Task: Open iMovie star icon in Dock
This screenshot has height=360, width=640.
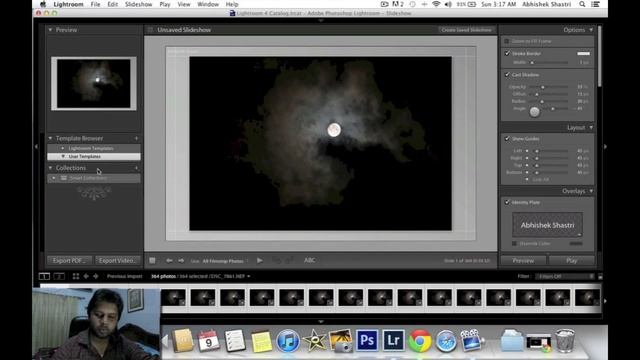Action: (x=314, y=341)
